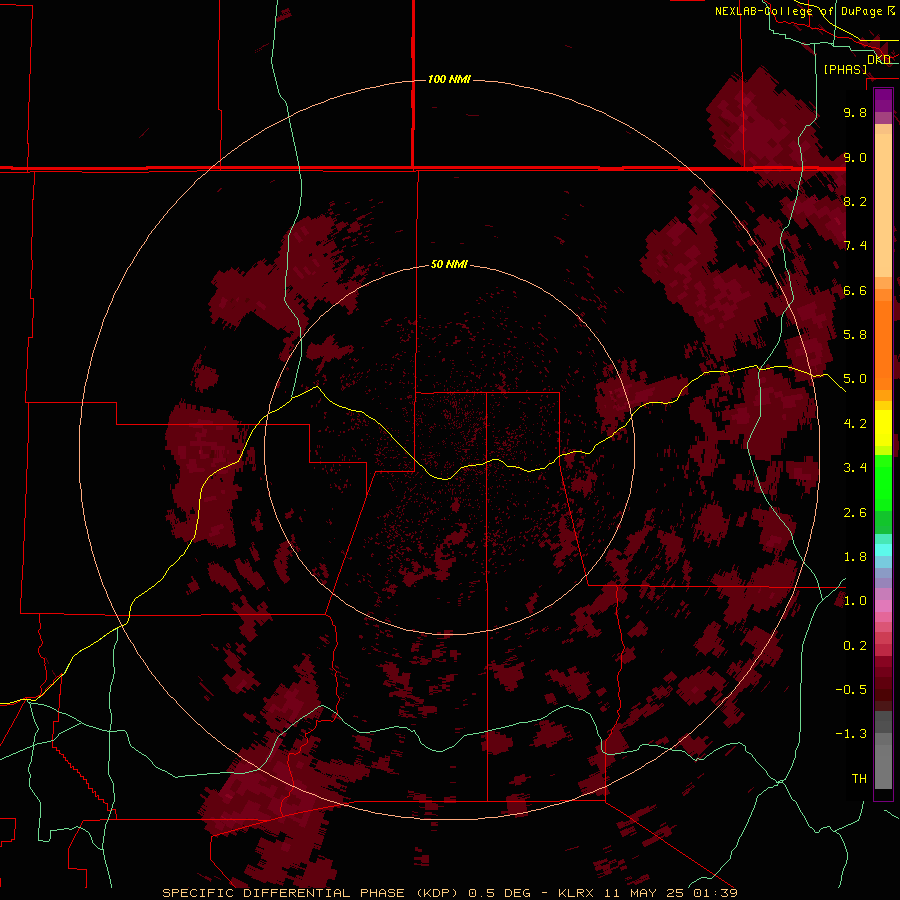Click the gray segment at color bar bottom
The image size is (900, 900).
pos(883,766)
